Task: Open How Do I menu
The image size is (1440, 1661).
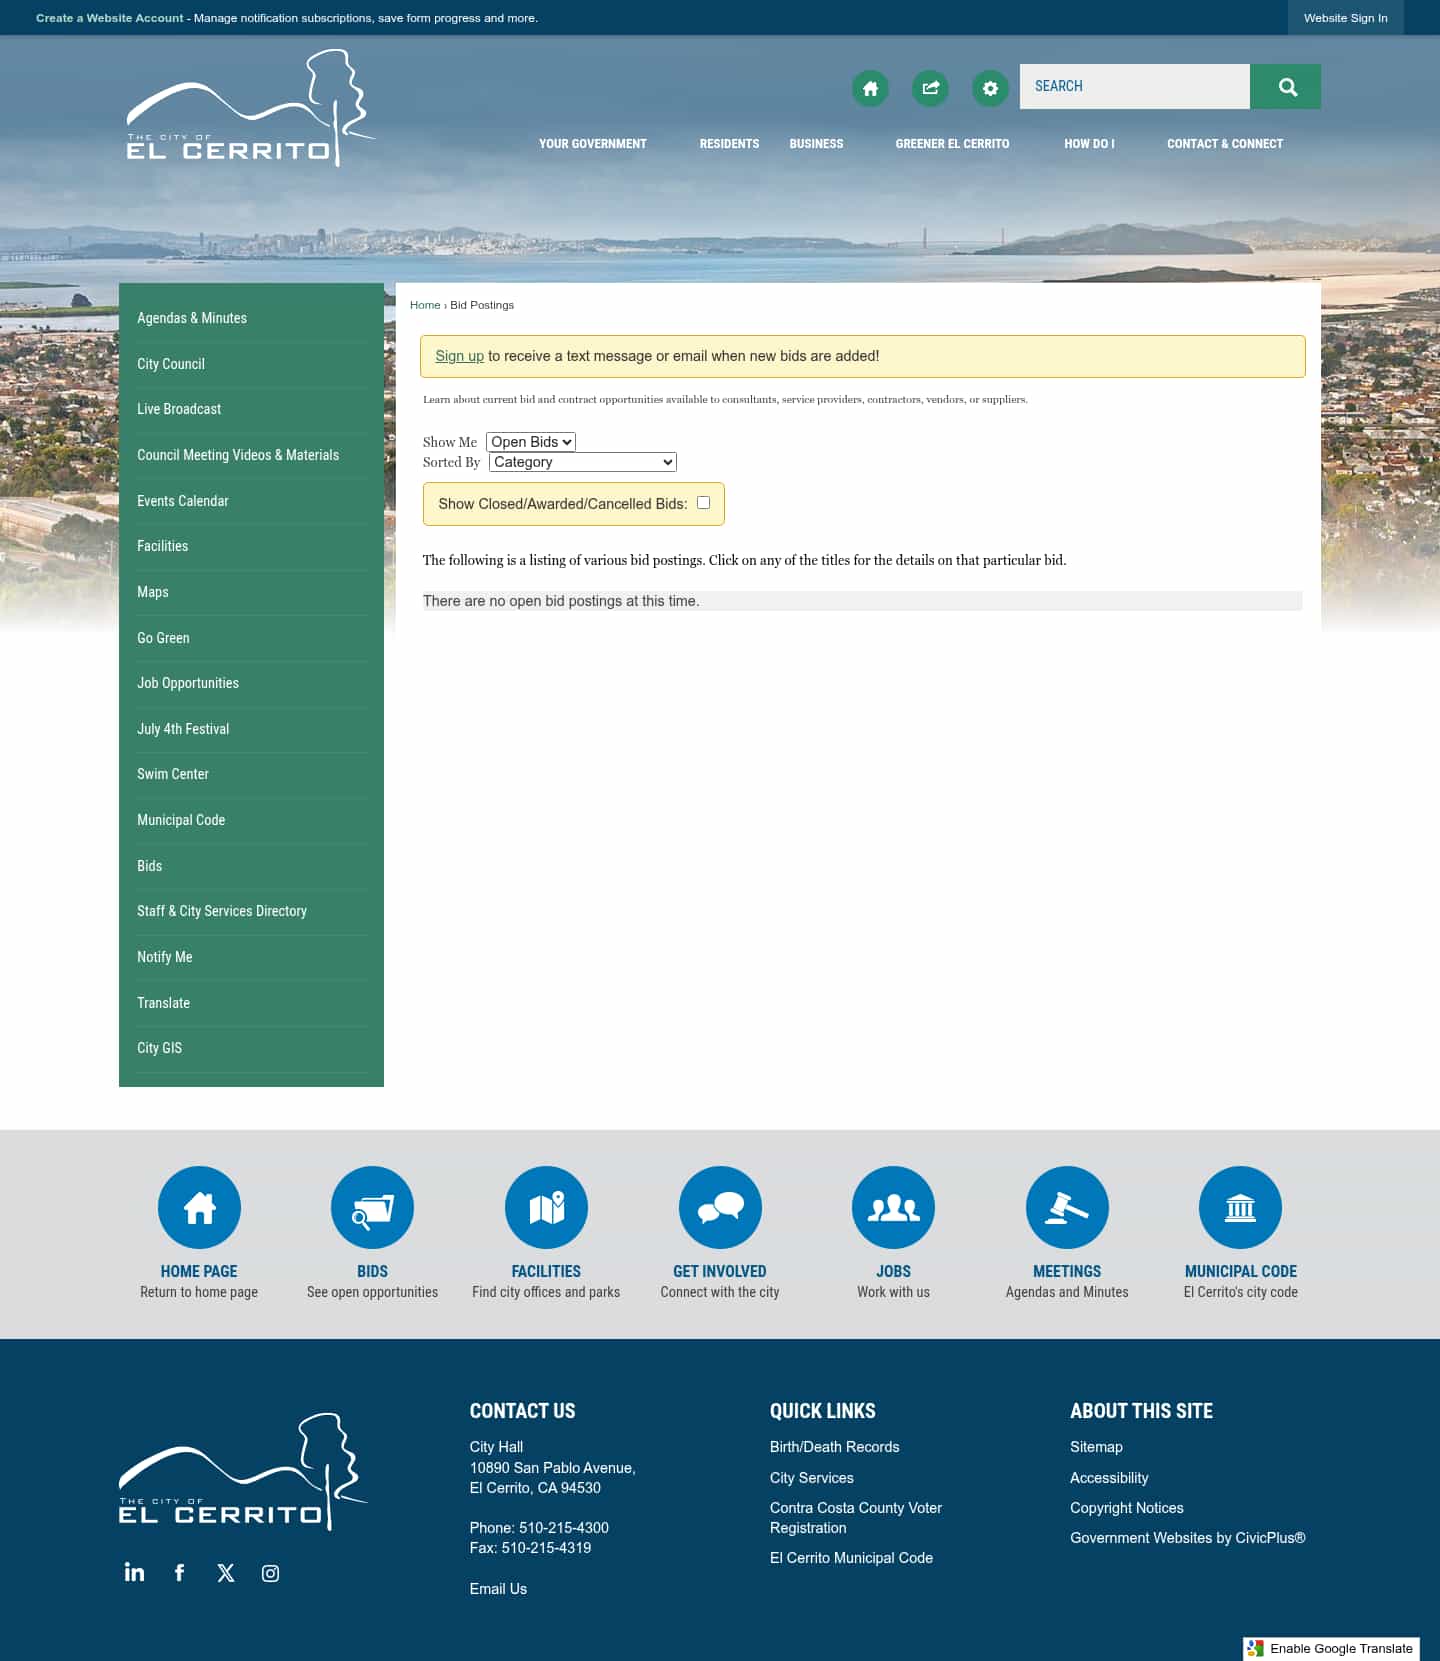Action: click(x=1089, y=144)
